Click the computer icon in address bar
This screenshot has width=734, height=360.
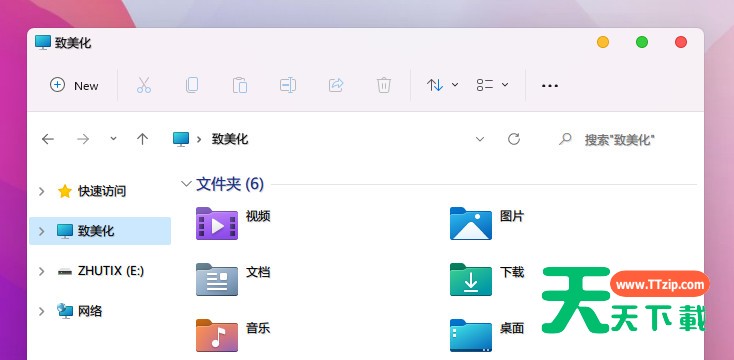click(x=181, y=139)
